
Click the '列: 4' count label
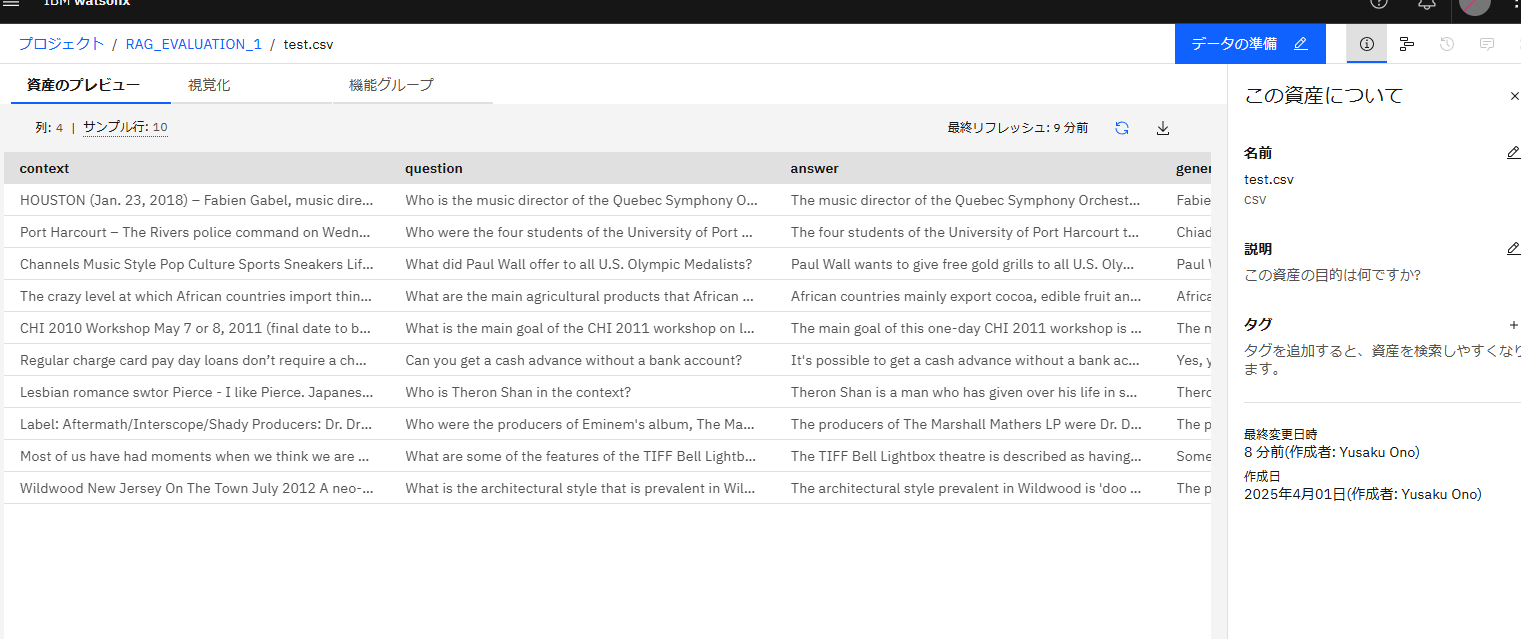point(49,128)
